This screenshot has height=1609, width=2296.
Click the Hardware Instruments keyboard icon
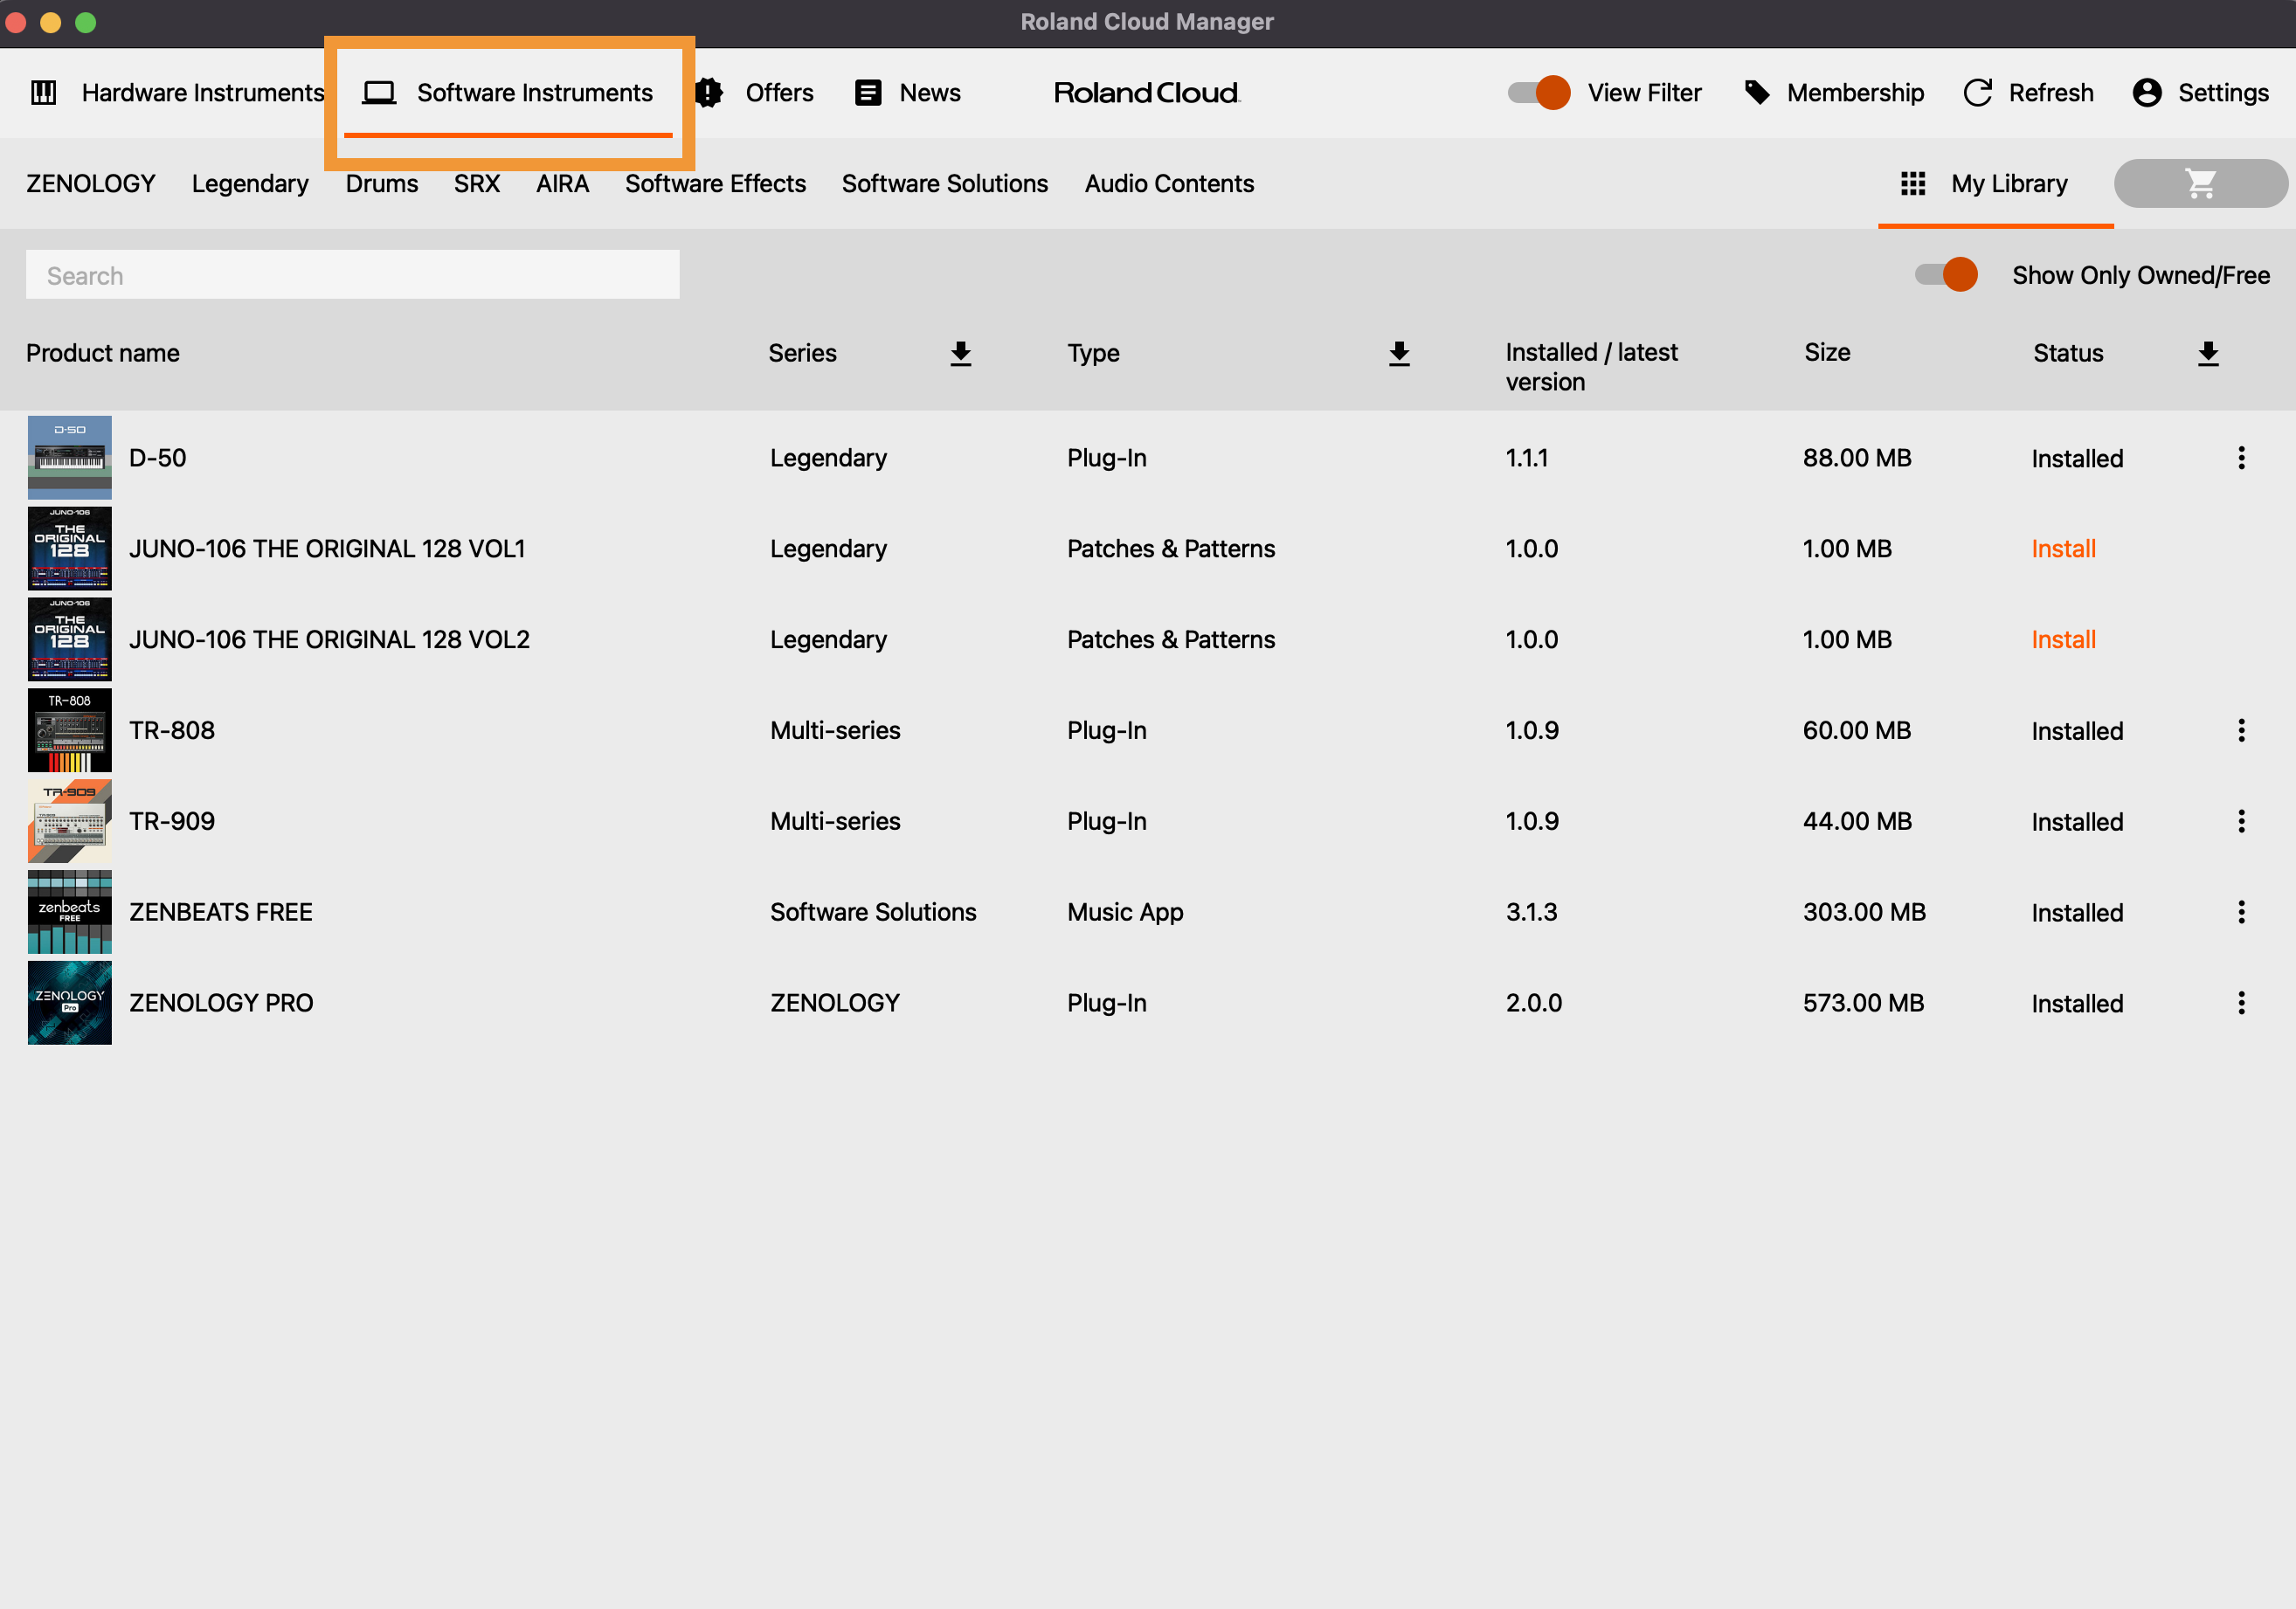point(44,93)
